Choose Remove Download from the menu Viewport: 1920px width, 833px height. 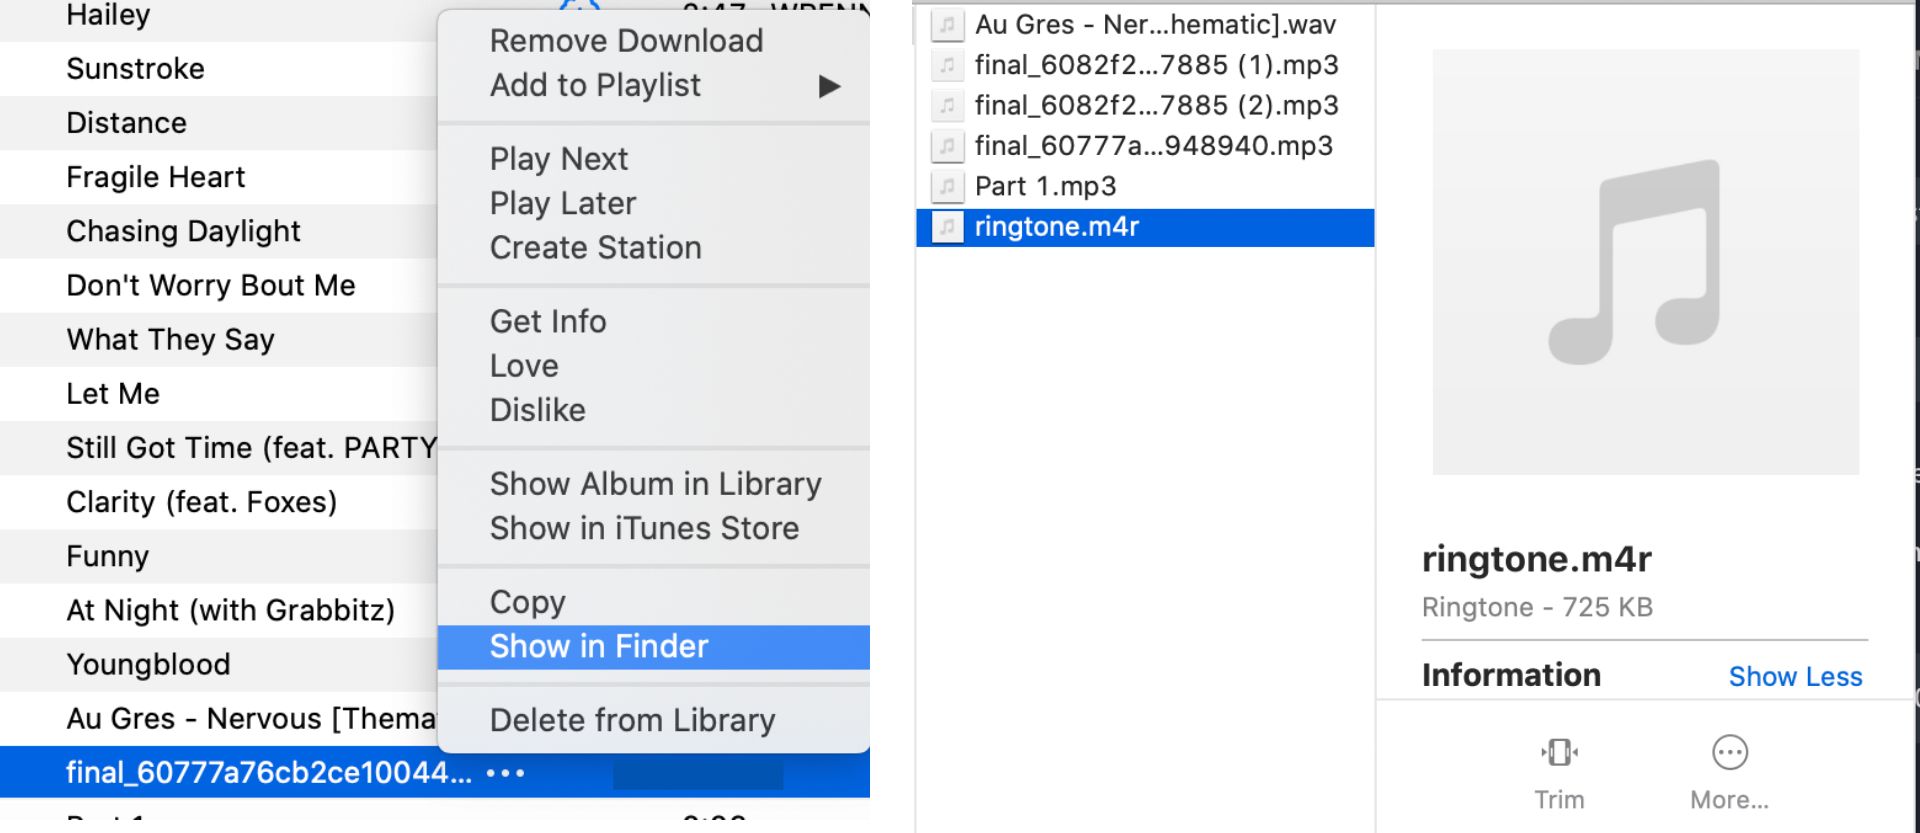coord(626,41)
